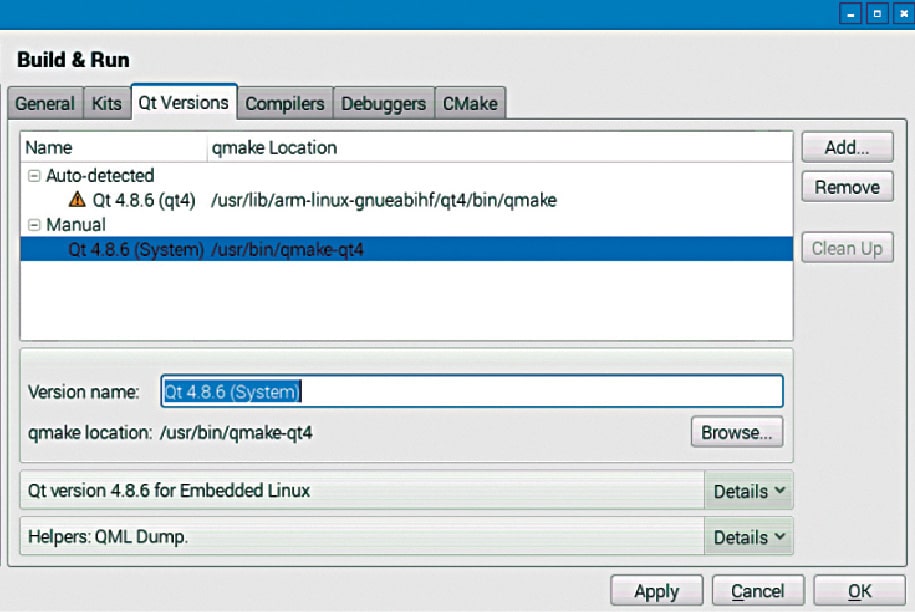This screenshot has width=915, height=612.
Task: Expand Details for Qt version 4.8.6
Action: (748, 491)
